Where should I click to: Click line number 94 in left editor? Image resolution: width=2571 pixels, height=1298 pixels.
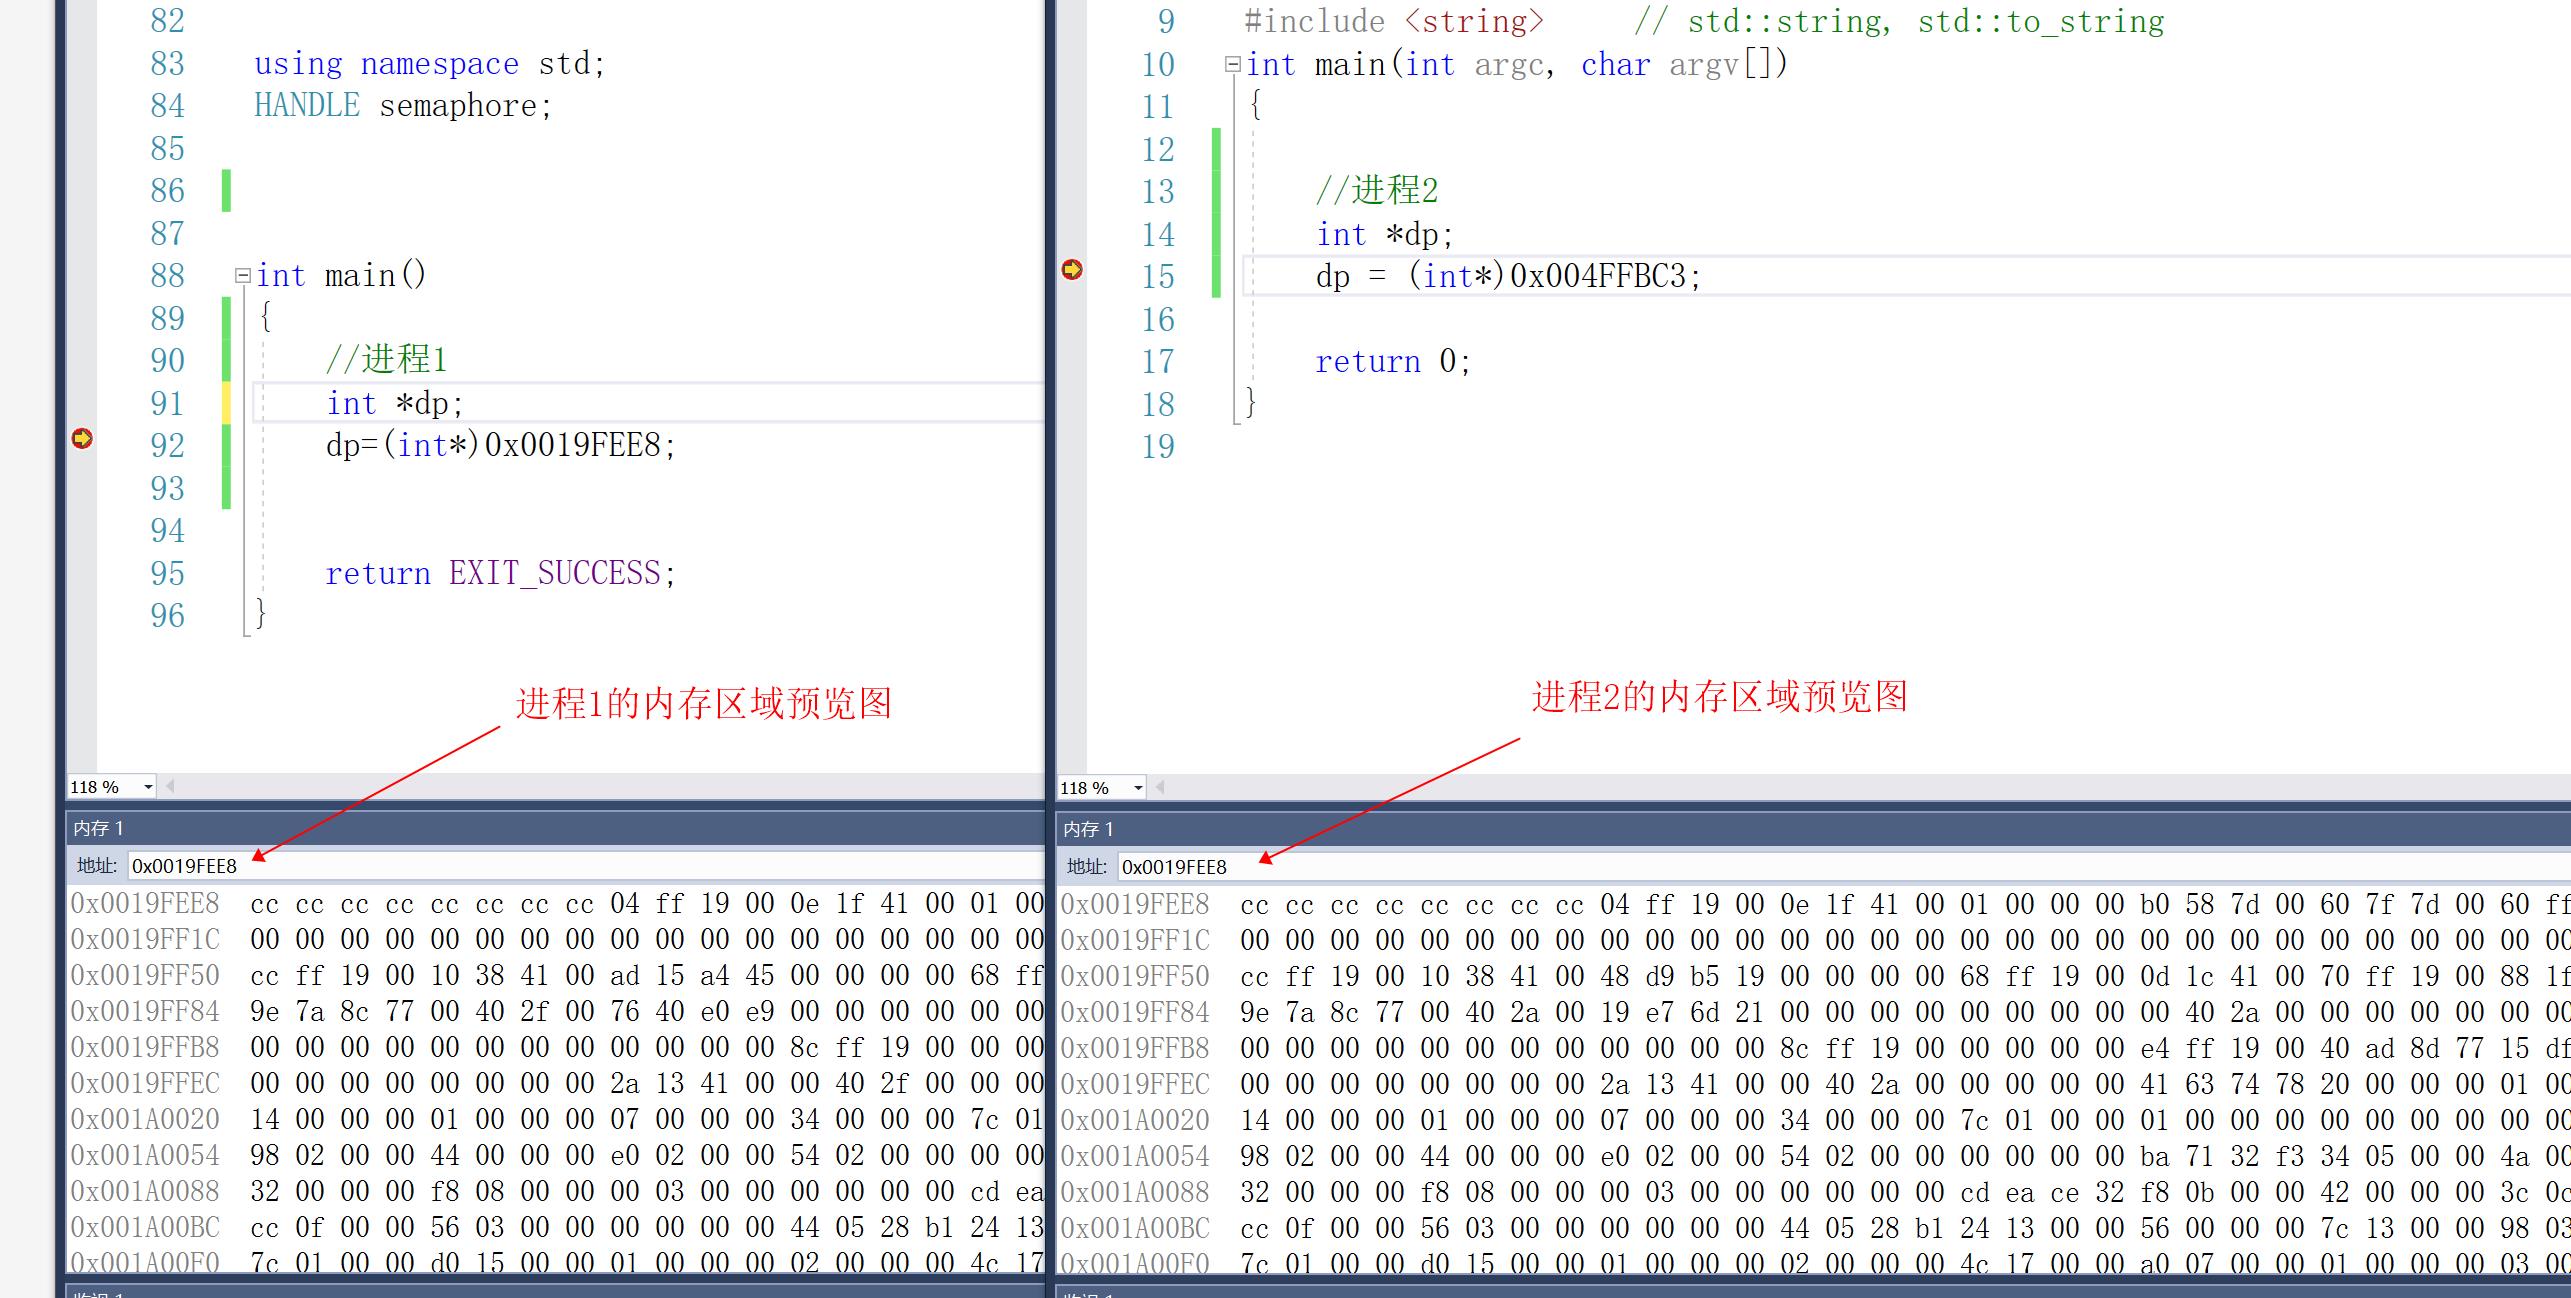[167, 530]
